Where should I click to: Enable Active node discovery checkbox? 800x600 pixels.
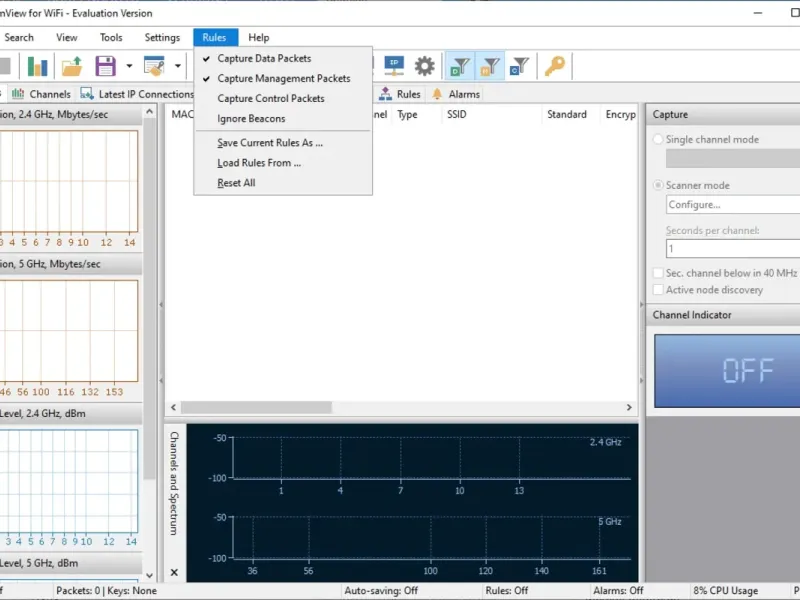pos(658,290)
